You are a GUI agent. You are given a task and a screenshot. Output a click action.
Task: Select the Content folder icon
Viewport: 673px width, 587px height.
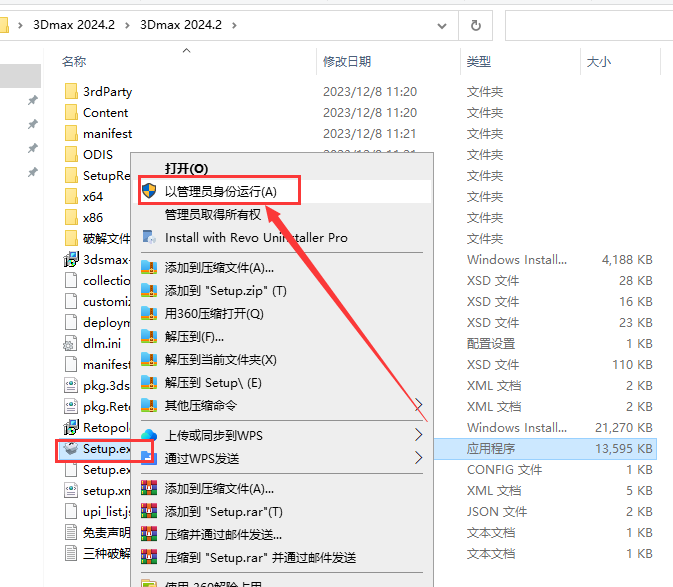pos(71,112)
